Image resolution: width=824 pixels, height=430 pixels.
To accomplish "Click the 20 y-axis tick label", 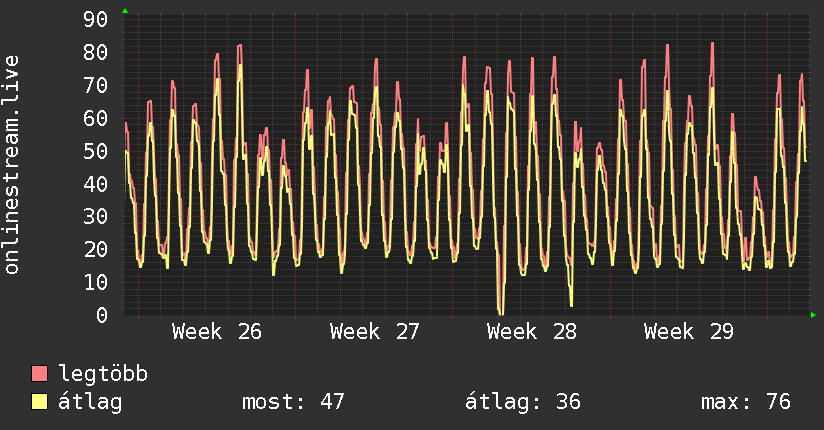I will pyautogui.click(x=96, y=249).
